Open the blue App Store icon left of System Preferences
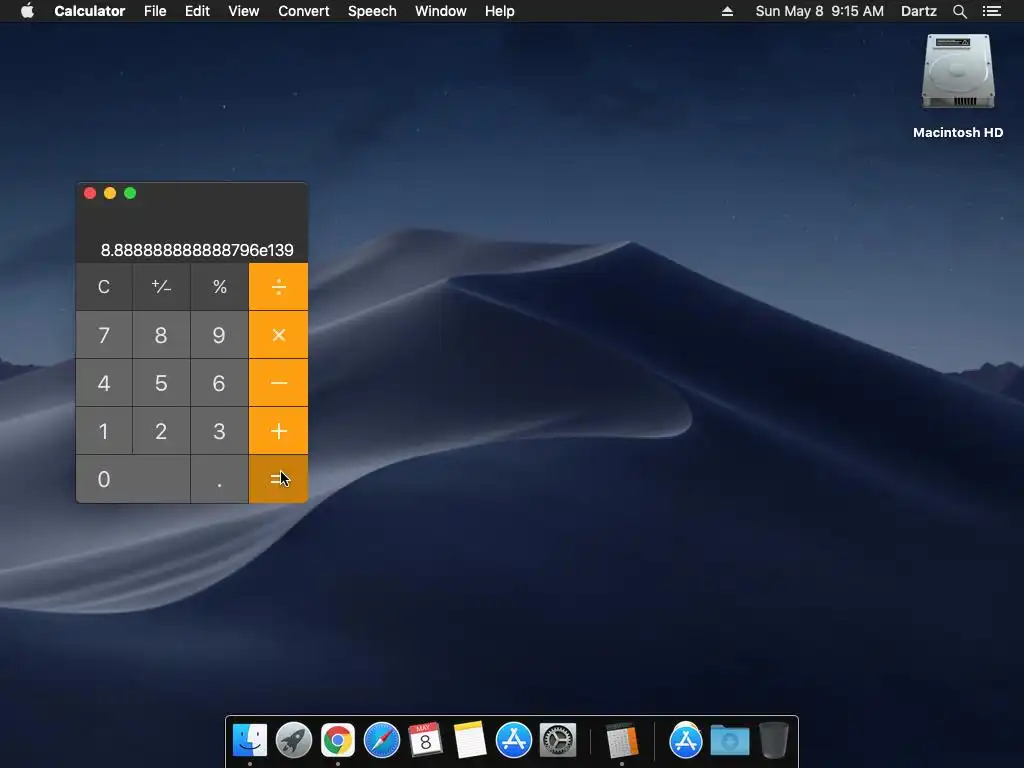Image resolution: width=1024 pixels, height=768 pixels. [x=513, y=740]
